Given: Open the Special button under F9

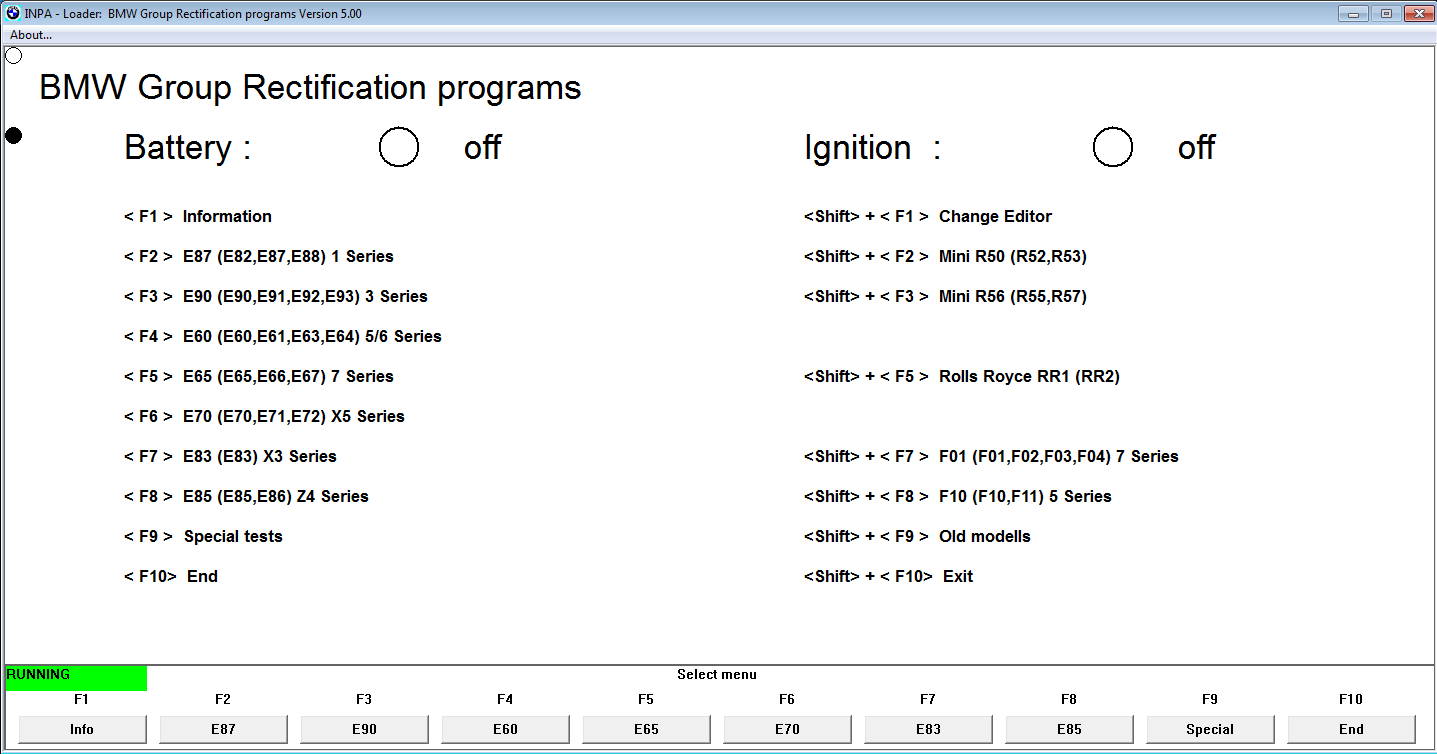Looking at the screenshot, I should pyautogui.click(x=1210, y=729).
